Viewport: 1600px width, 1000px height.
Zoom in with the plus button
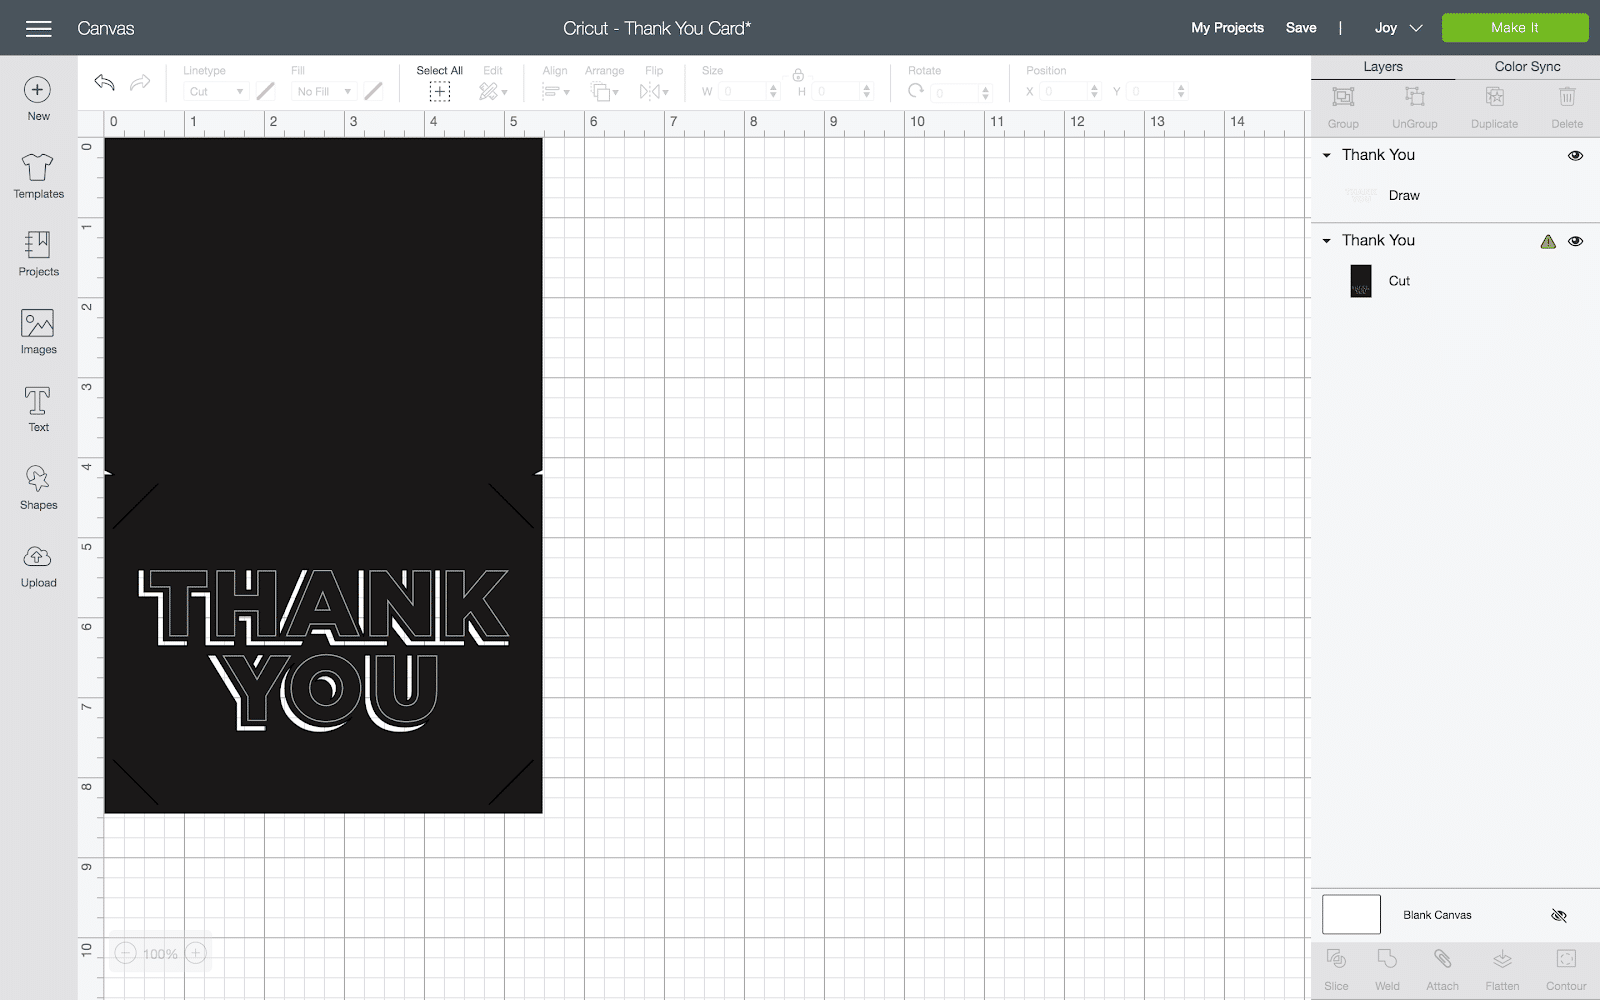coord(196,953)
